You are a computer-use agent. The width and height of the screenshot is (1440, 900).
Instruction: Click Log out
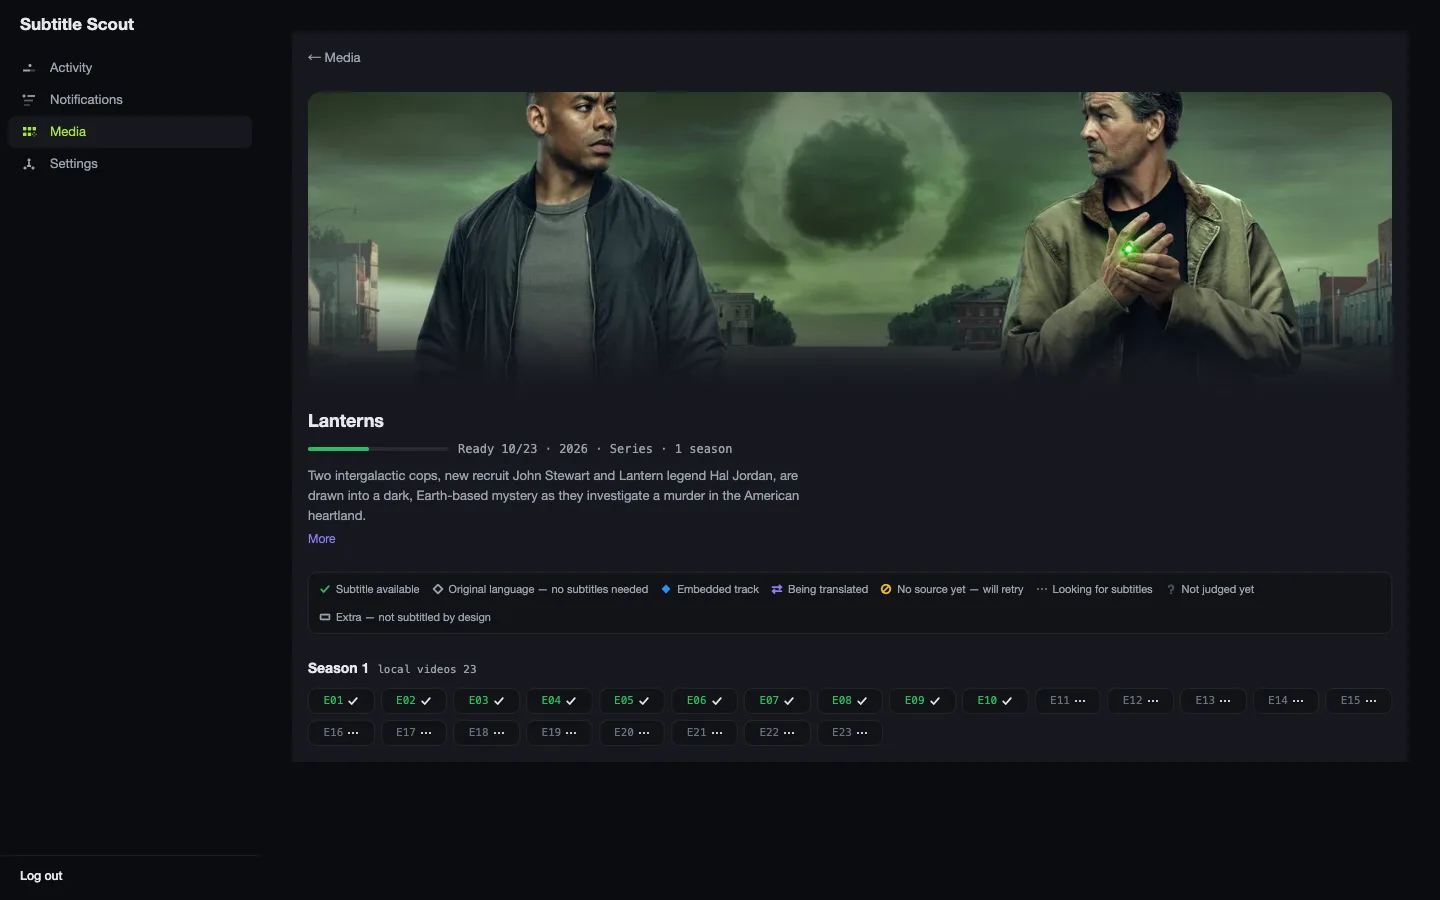point(41,876)
